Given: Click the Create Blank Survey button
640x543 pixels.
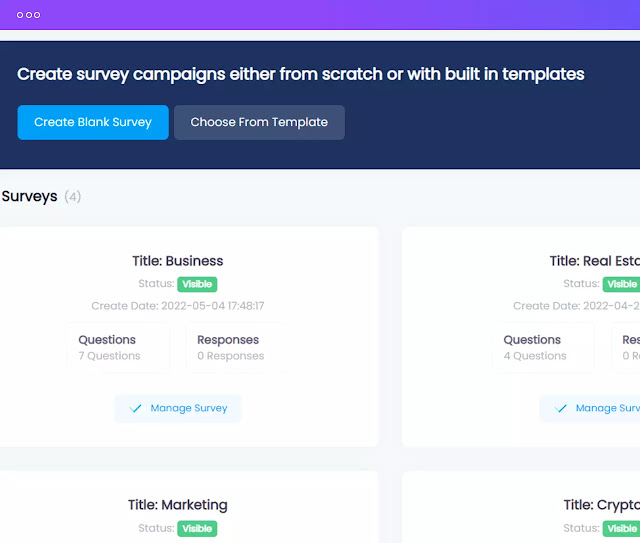Looking at the screenshot, I should click(93, 122).
